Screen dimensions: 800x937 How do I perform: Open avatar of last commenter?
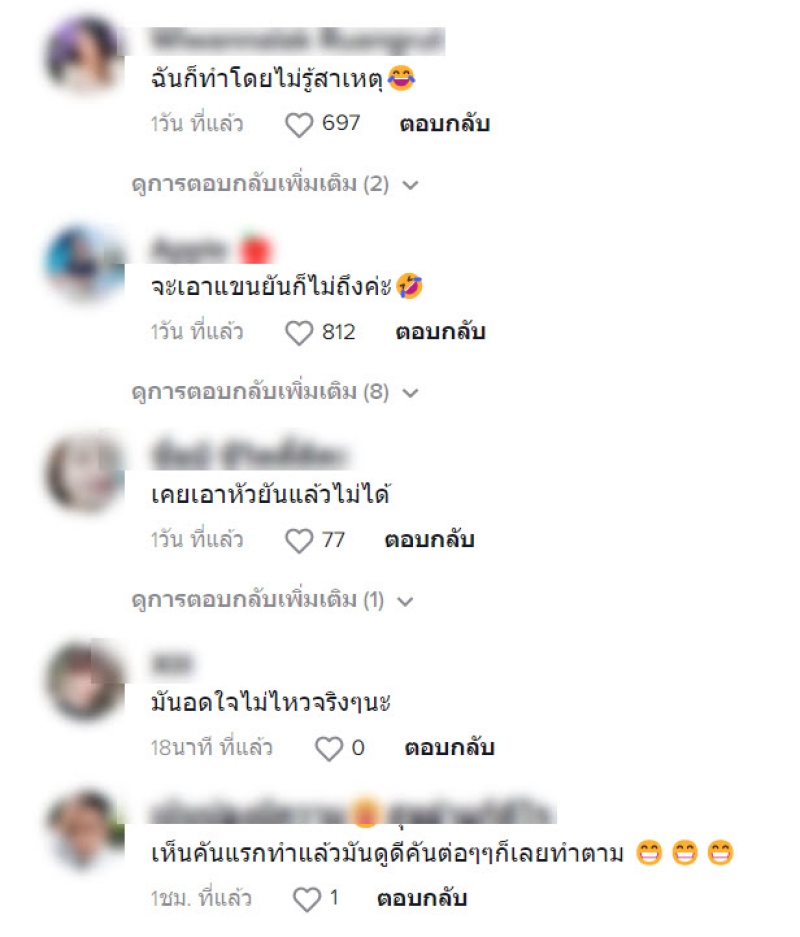pos(84,830)
